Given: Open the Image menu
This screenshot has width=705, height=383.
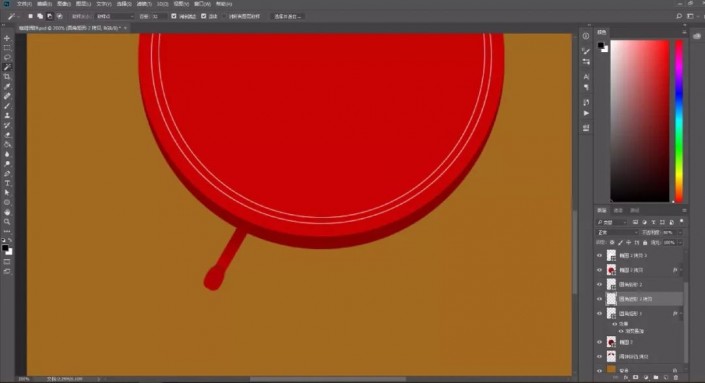Looking at the screenshot, I should [x=63, y=4].
